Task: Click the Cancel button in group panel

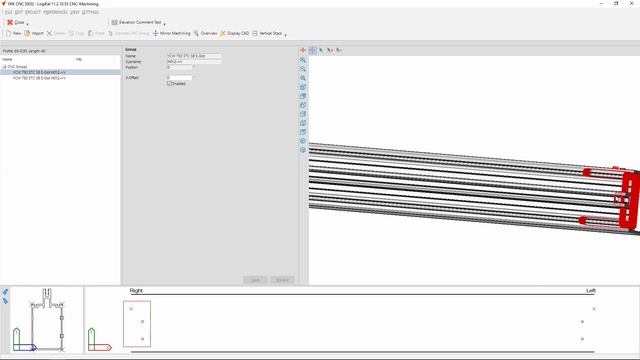Action: pos(282,280)
